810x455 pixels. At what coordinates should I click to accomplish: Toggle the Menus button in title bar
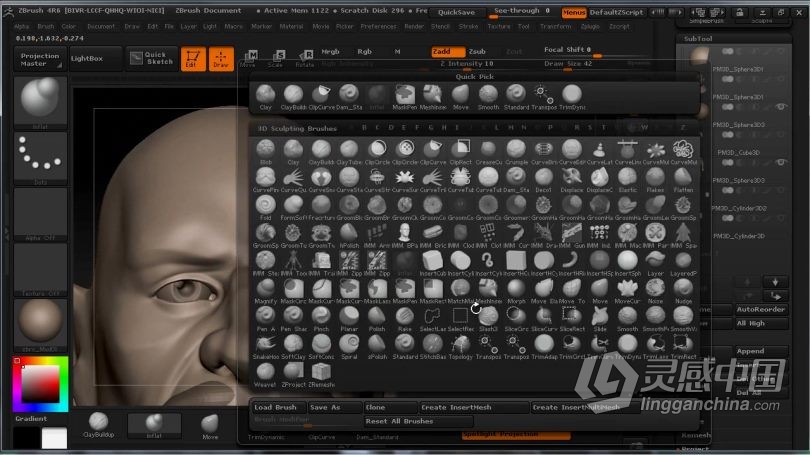pyautogui.click(x=573, y=12)
